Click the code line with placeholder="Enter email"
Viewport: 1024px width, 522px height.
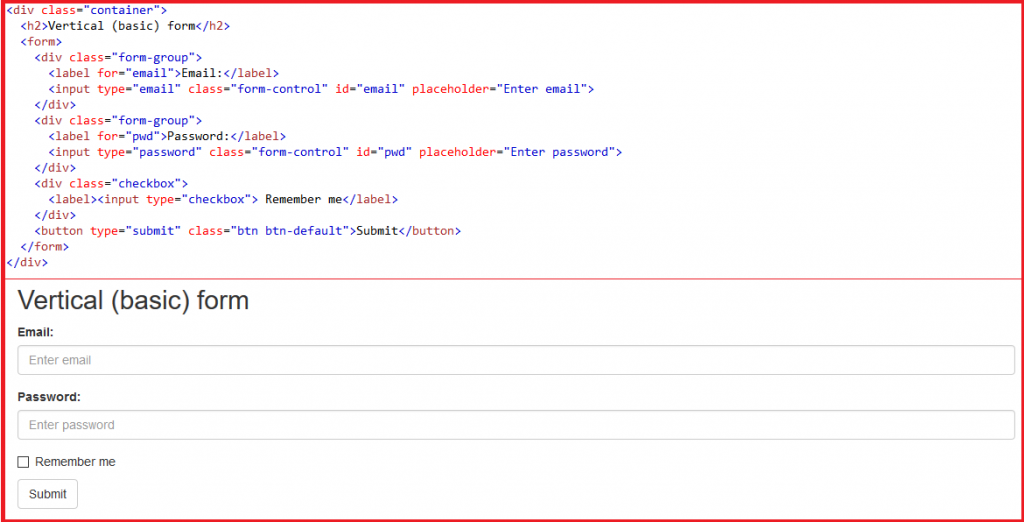coord(321,89)
